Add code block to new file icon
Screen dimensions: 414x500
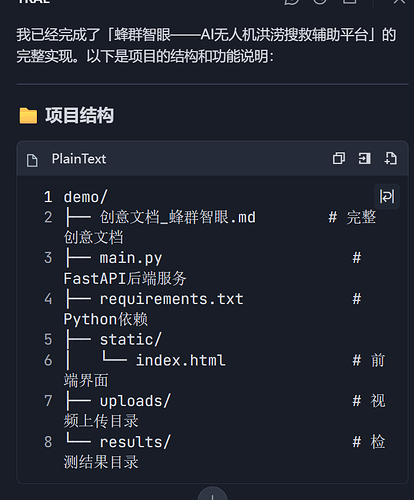pos(390,158)
